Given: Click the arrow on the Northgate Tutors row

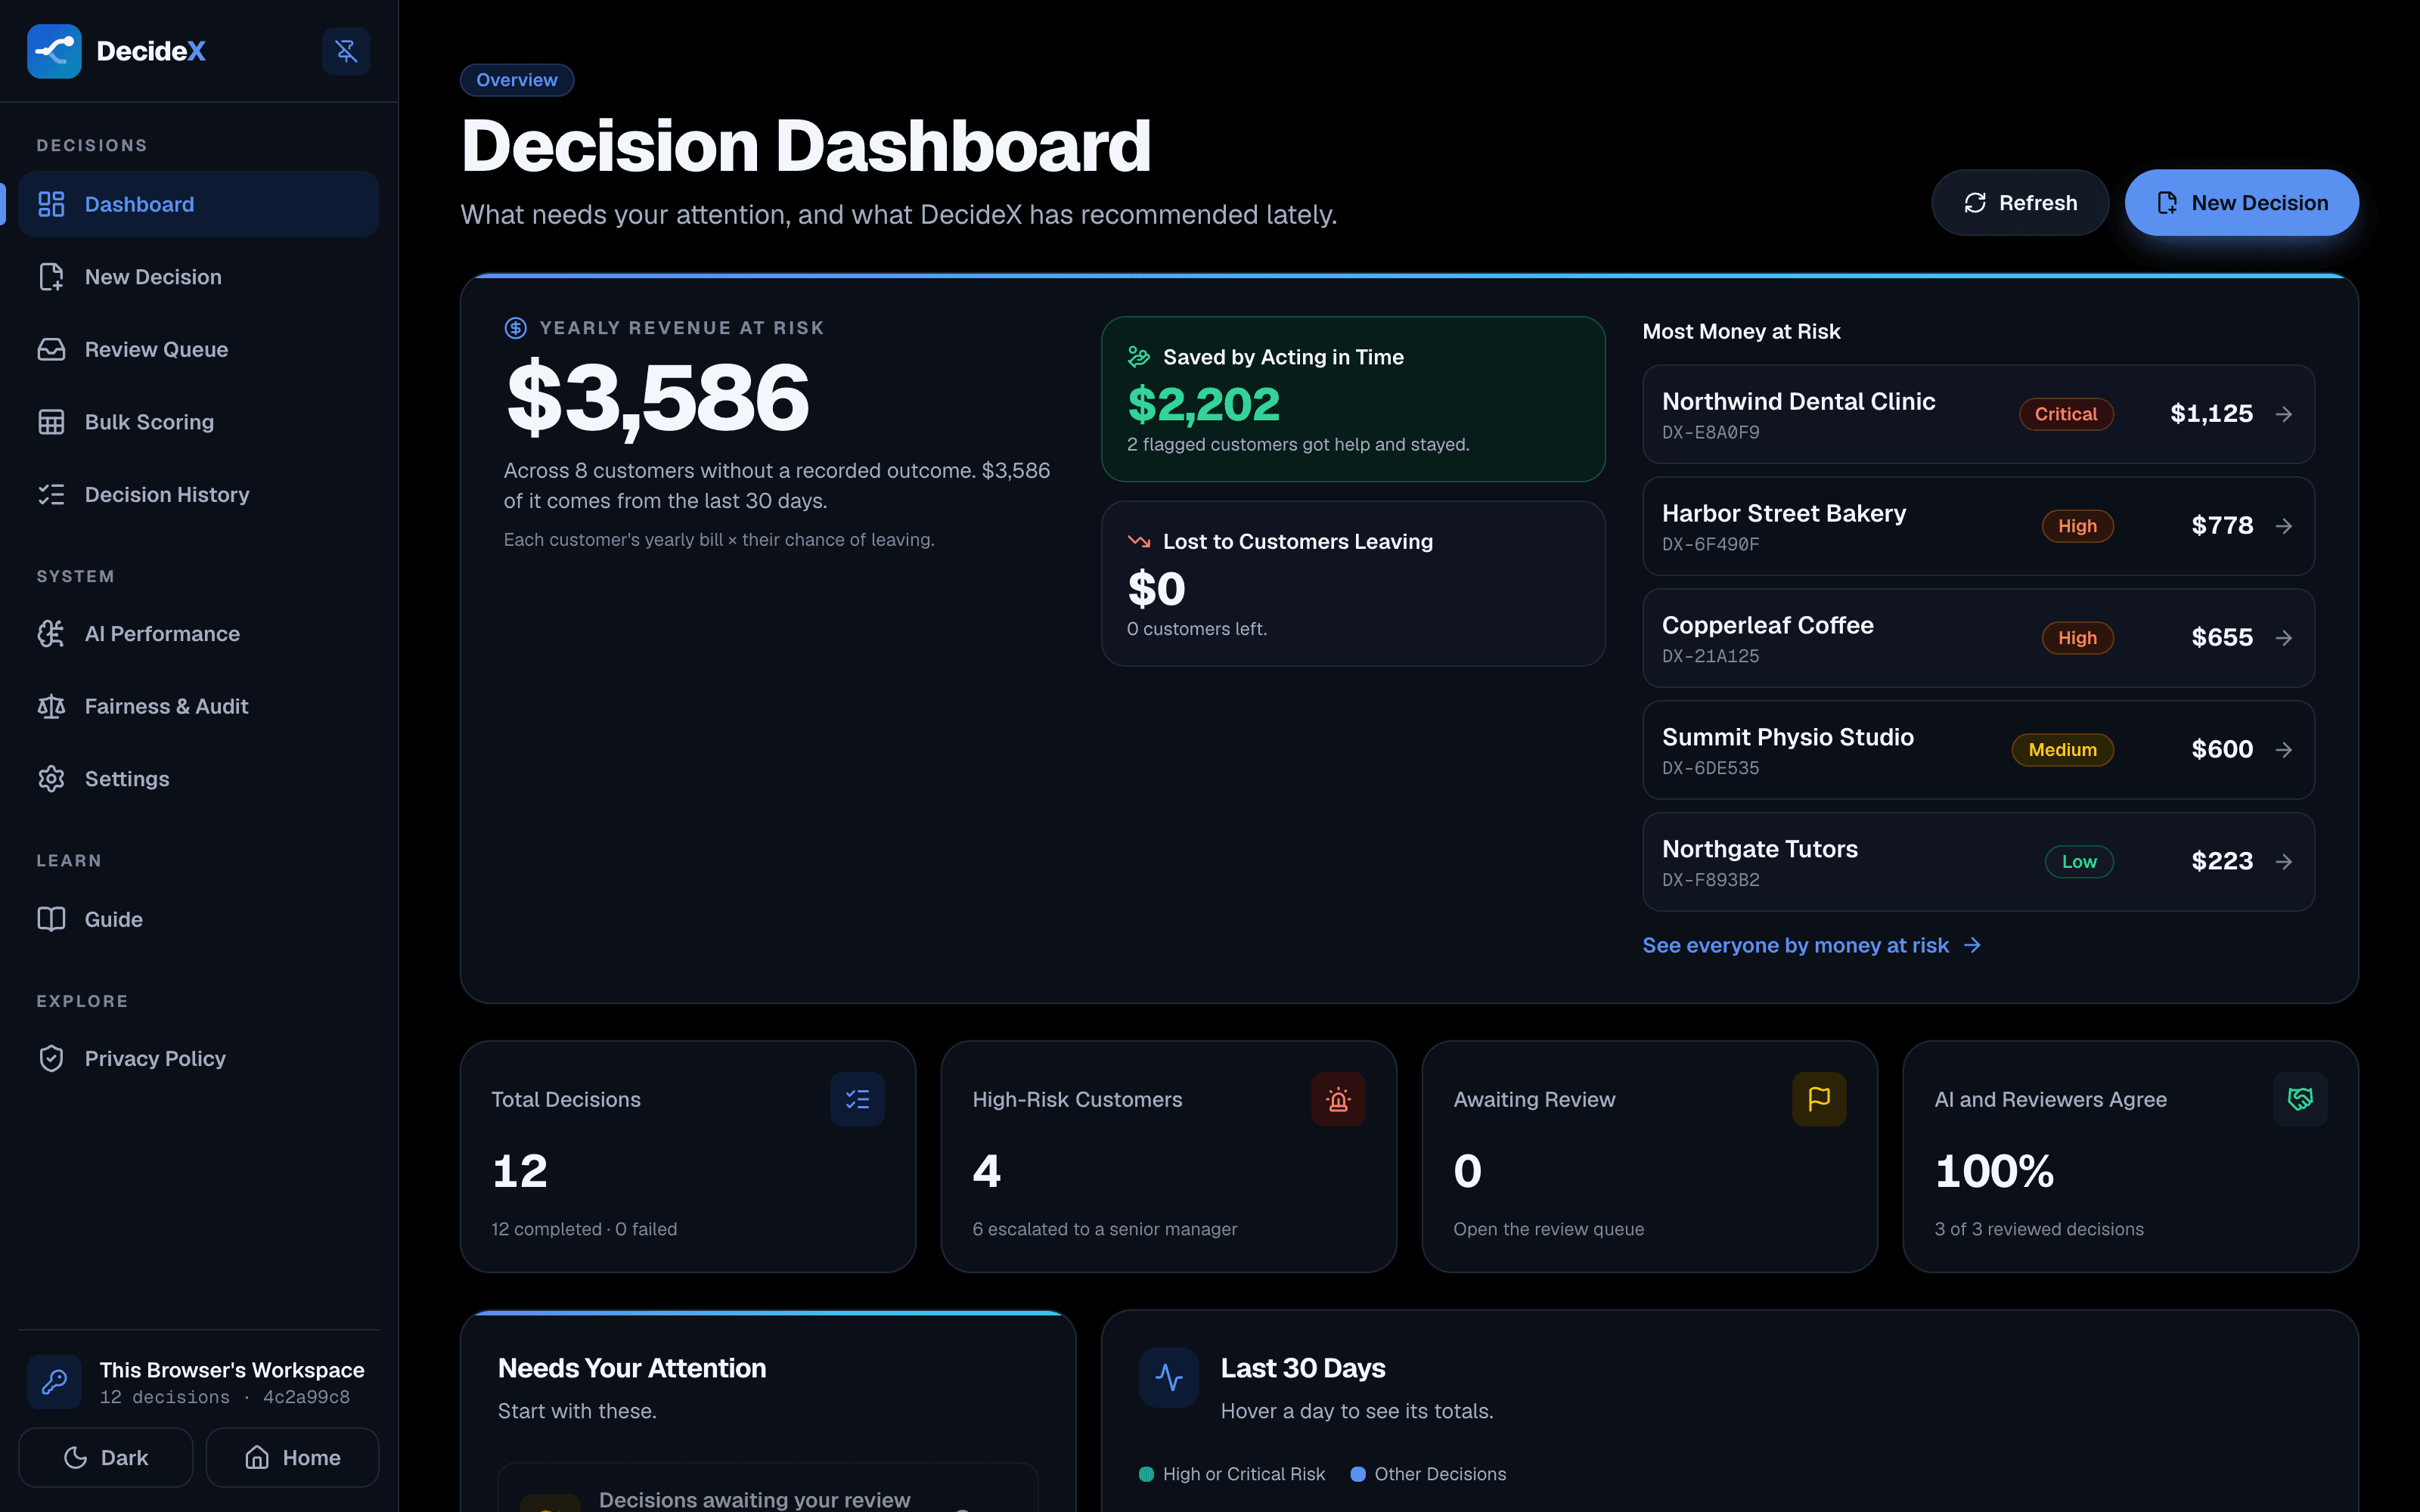Looking at the screenshot, I should pos(2284,862).
